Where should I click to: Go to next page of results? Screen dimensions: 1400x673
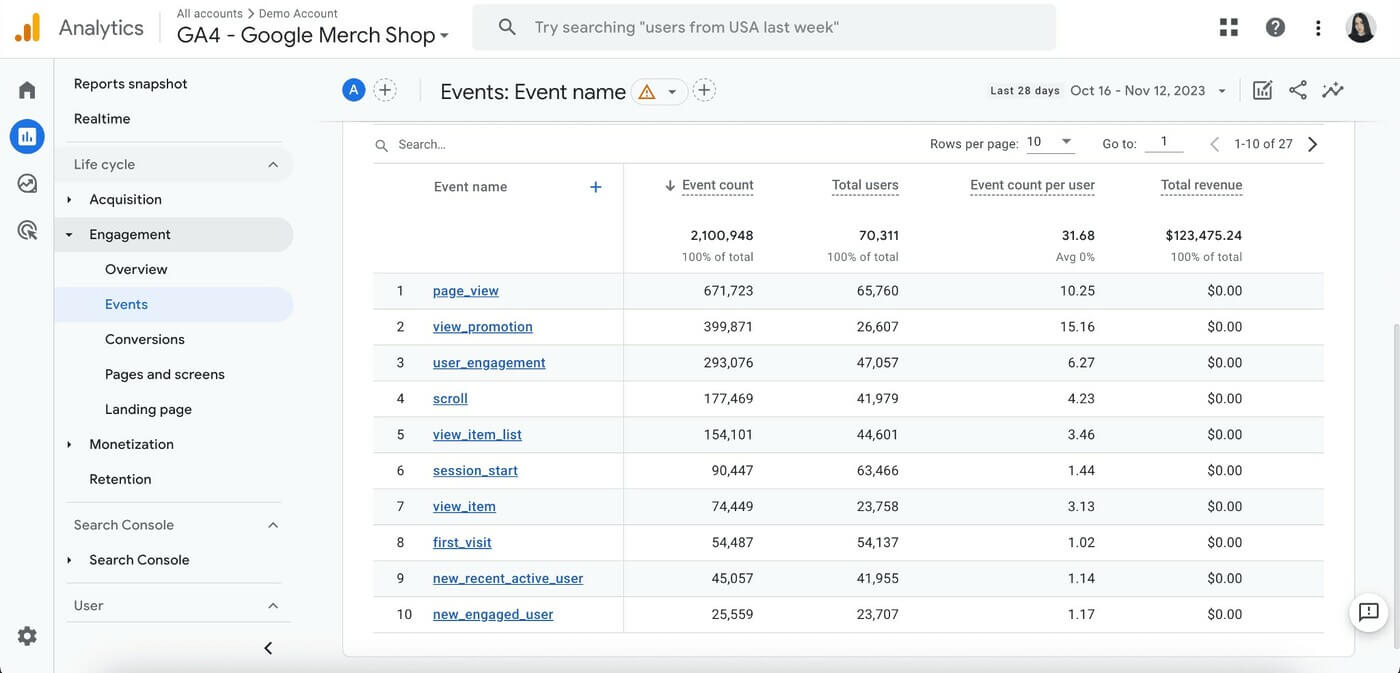(x=1313, y=144)
